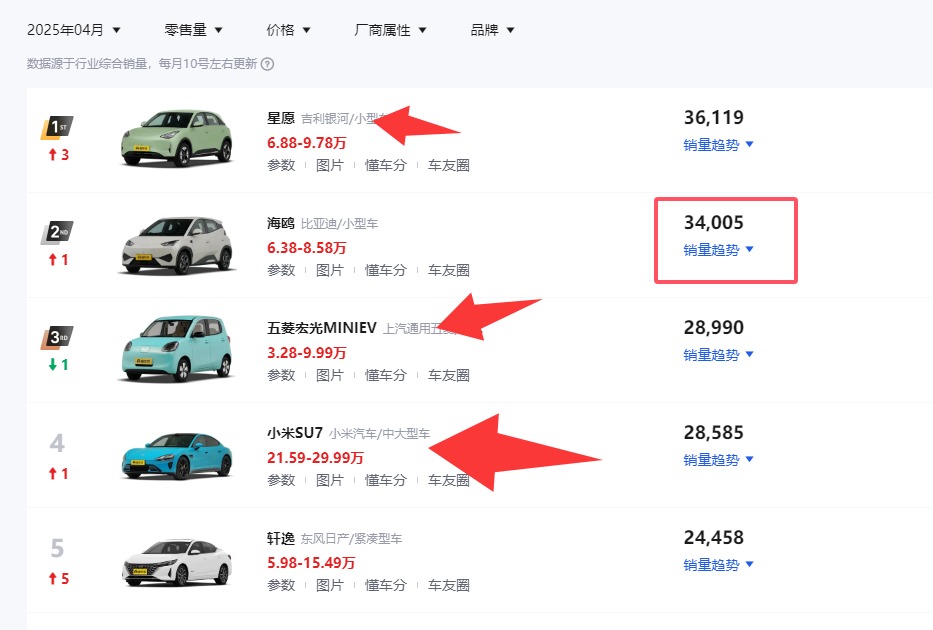This screenshot has height=630, width=933.
Task: View 图片 for 五菱宏光MINIEV
Action: coord(330,375)
